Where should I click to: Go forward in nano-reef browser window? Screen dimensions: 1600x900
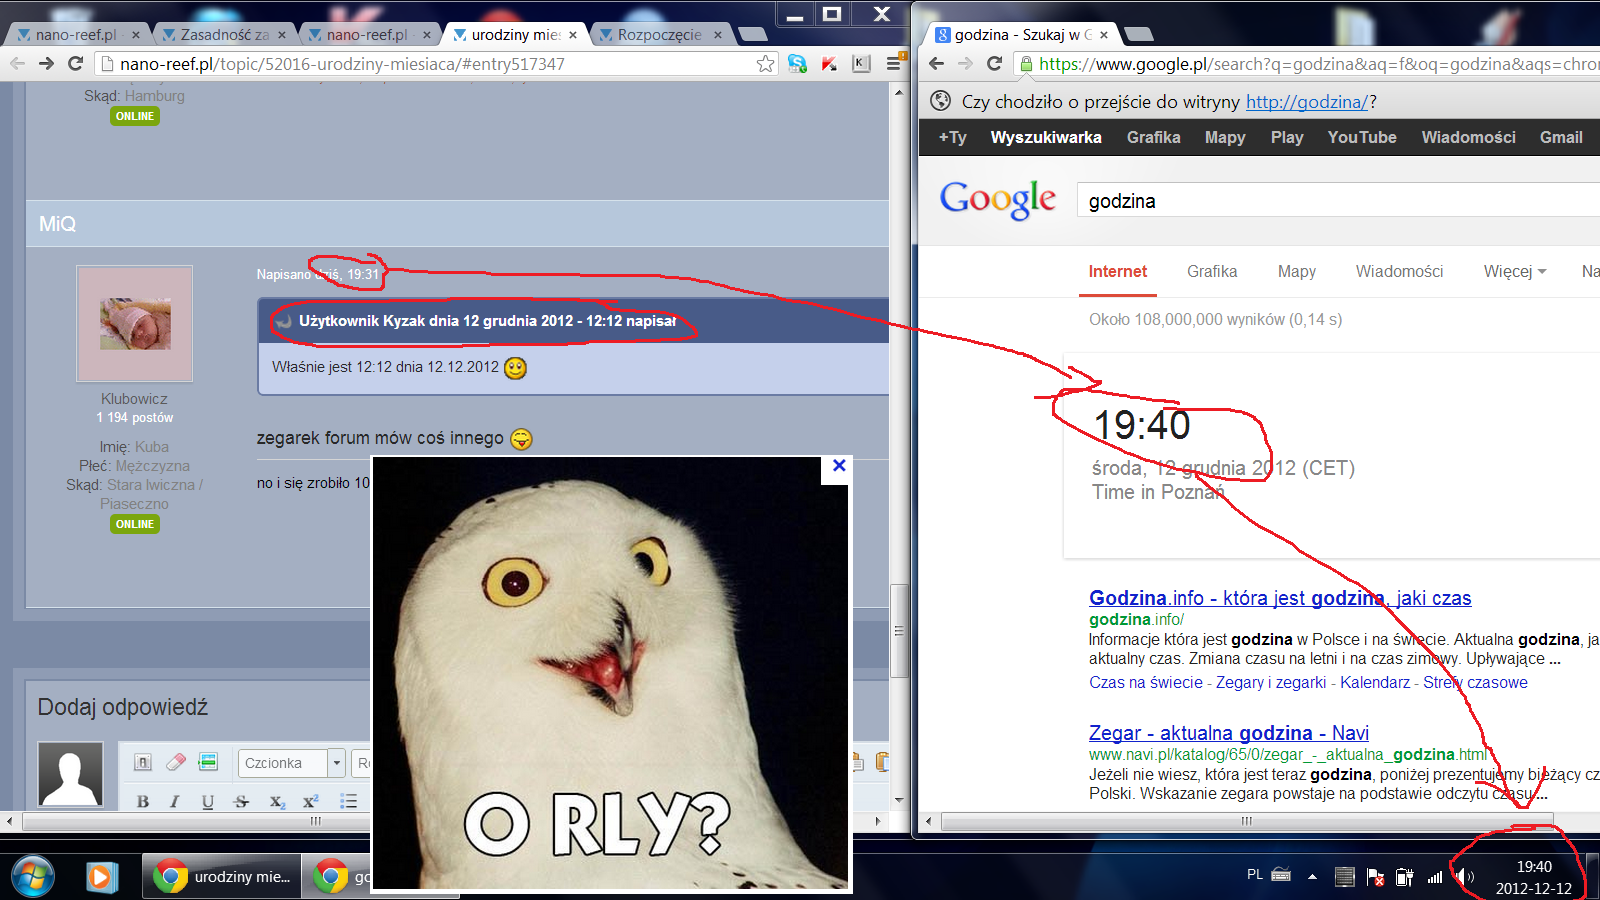point(46,63)
